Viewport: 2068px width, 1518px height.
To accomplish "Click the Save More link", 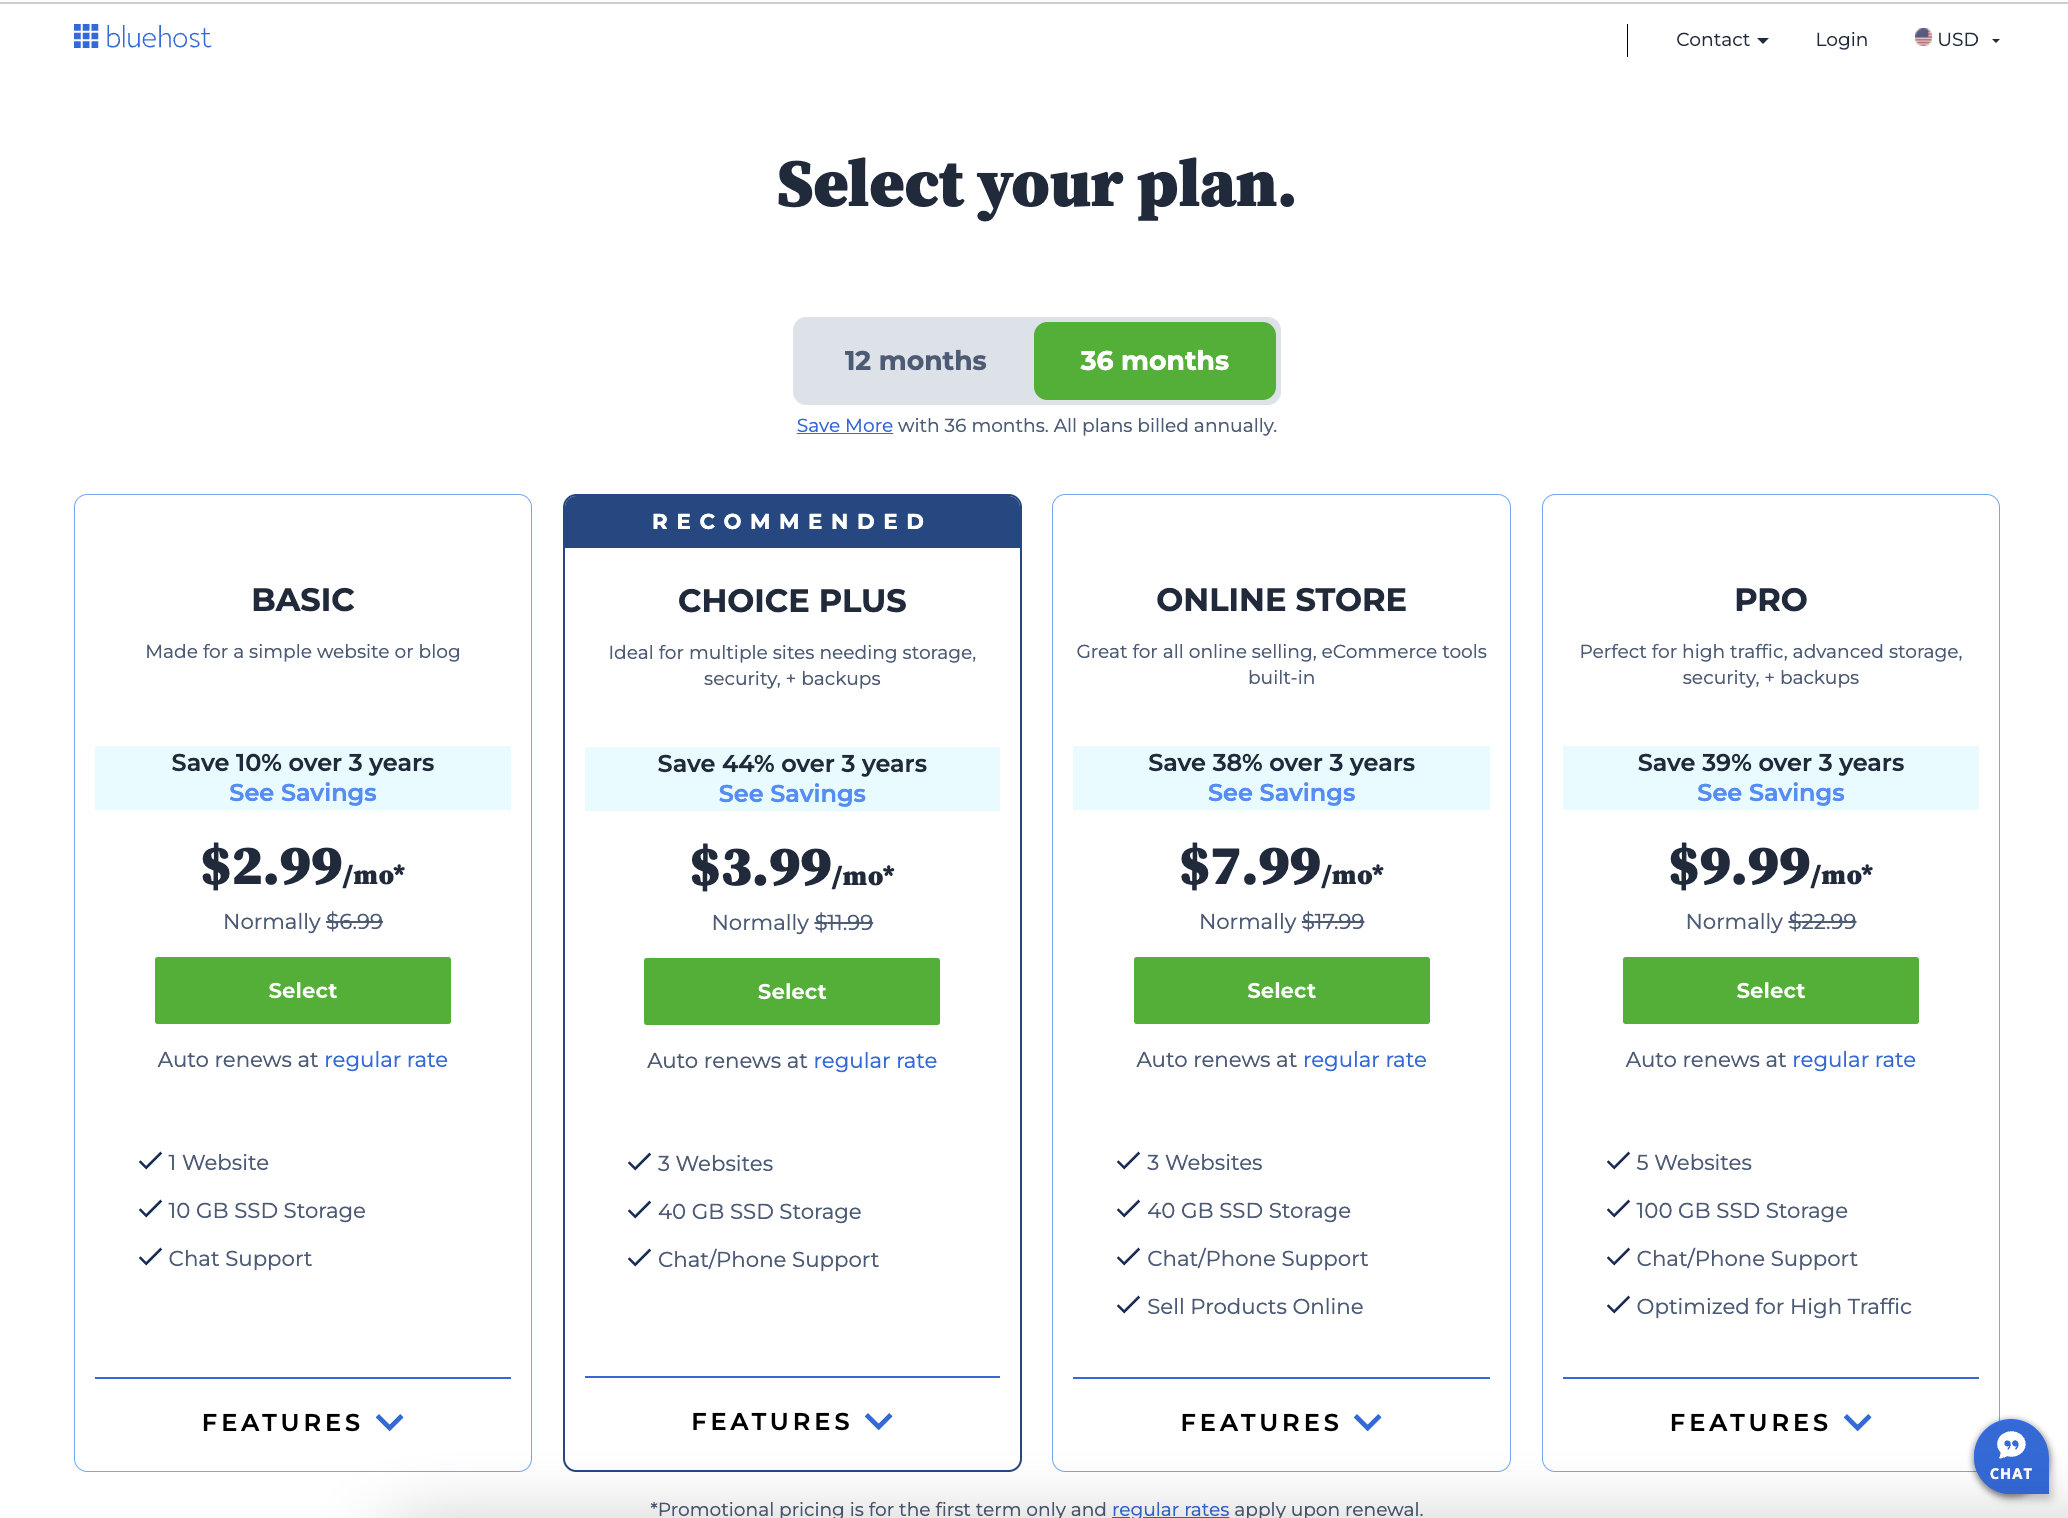I will tap(844, 425).
